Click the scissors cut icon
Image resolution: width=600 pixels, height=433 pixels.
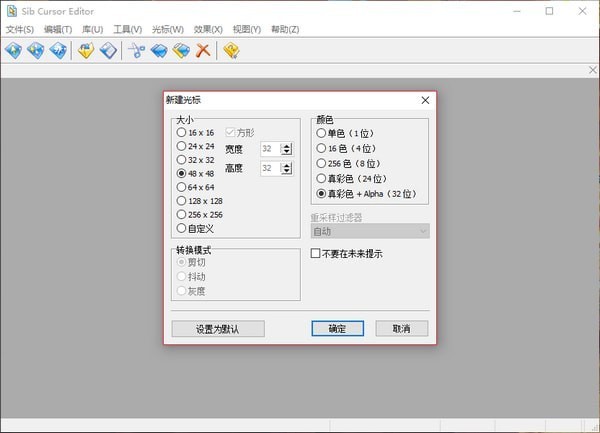(137, 50)
